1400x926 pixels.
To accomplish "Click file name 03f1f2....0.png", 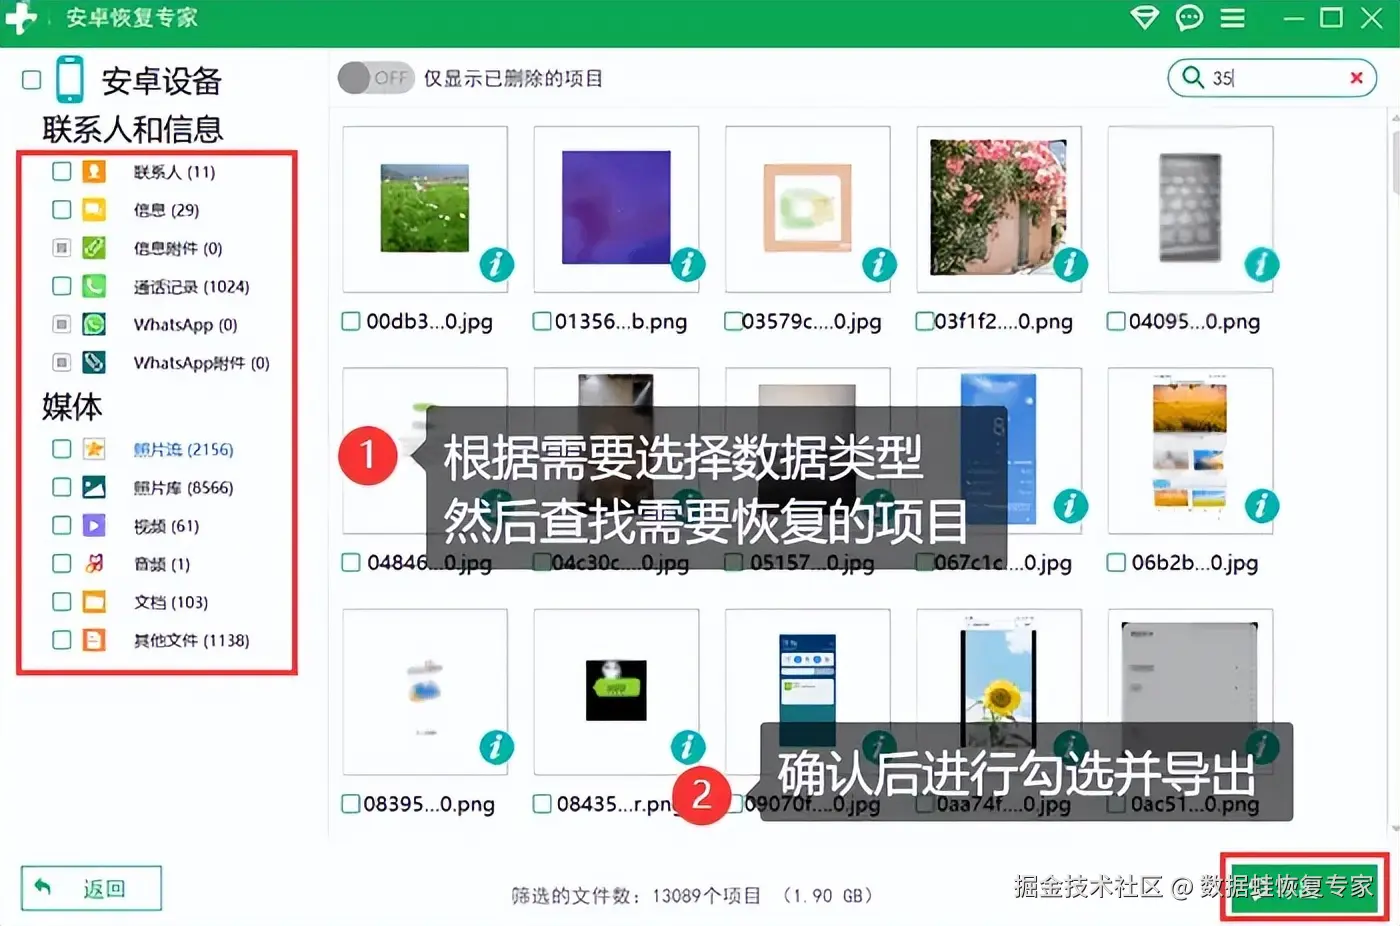I will click(x=1003, y=322).
